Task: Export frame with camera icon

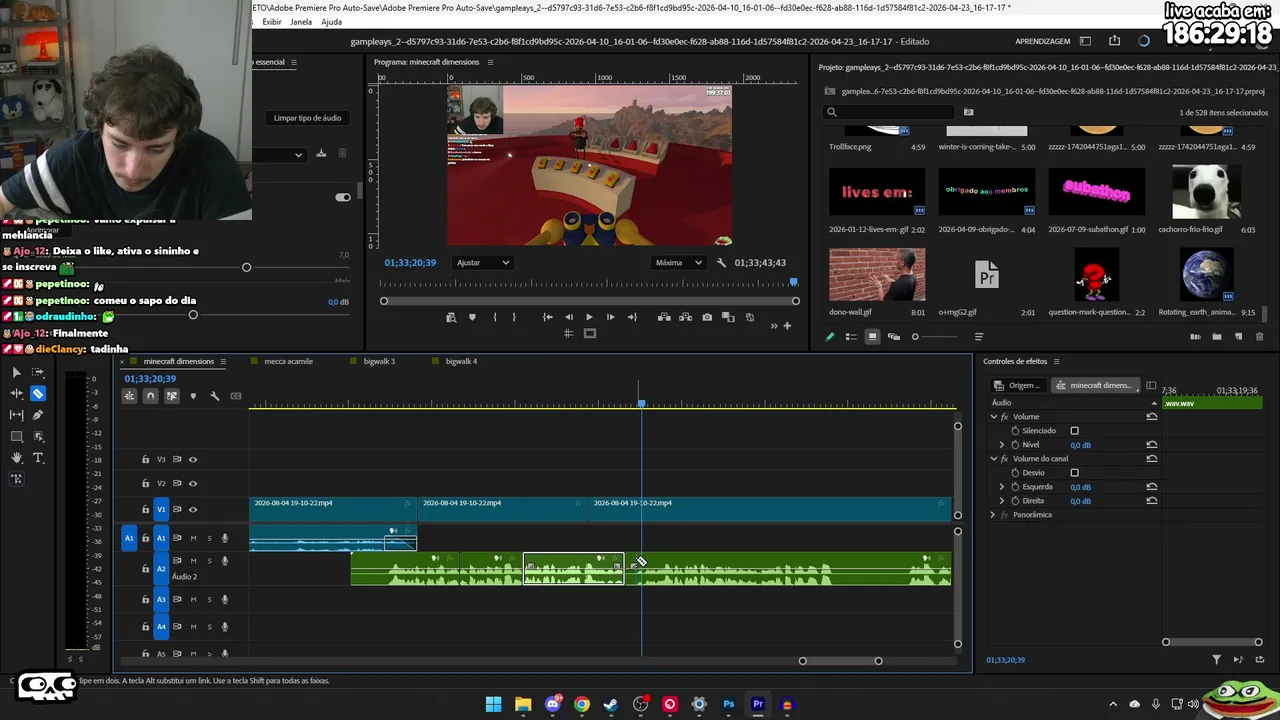Action: click(707, 317)
